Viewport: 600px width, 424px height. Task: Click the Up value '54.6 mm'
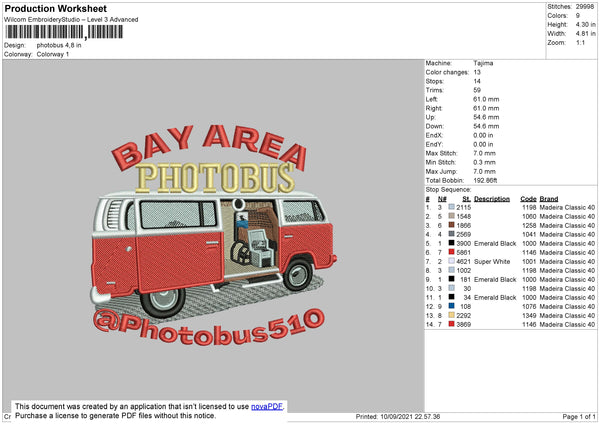pyautogui.click(x=486, y=117)
